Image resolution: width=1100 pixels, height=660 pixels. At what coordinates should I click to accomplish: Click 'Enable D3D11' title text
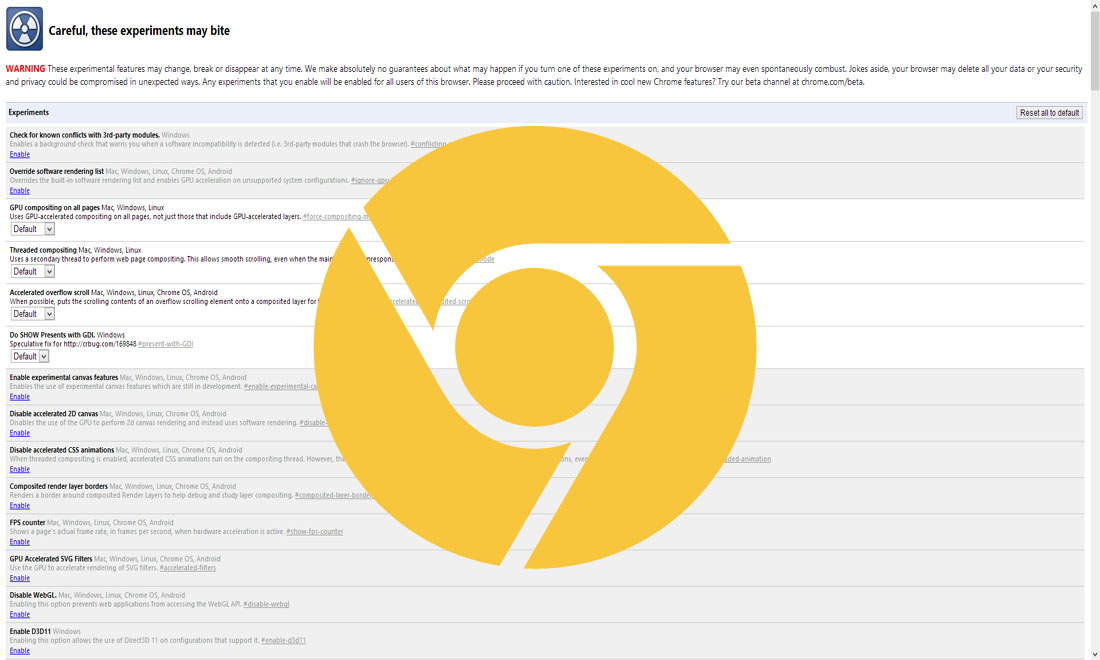click(x=30, y=631)
